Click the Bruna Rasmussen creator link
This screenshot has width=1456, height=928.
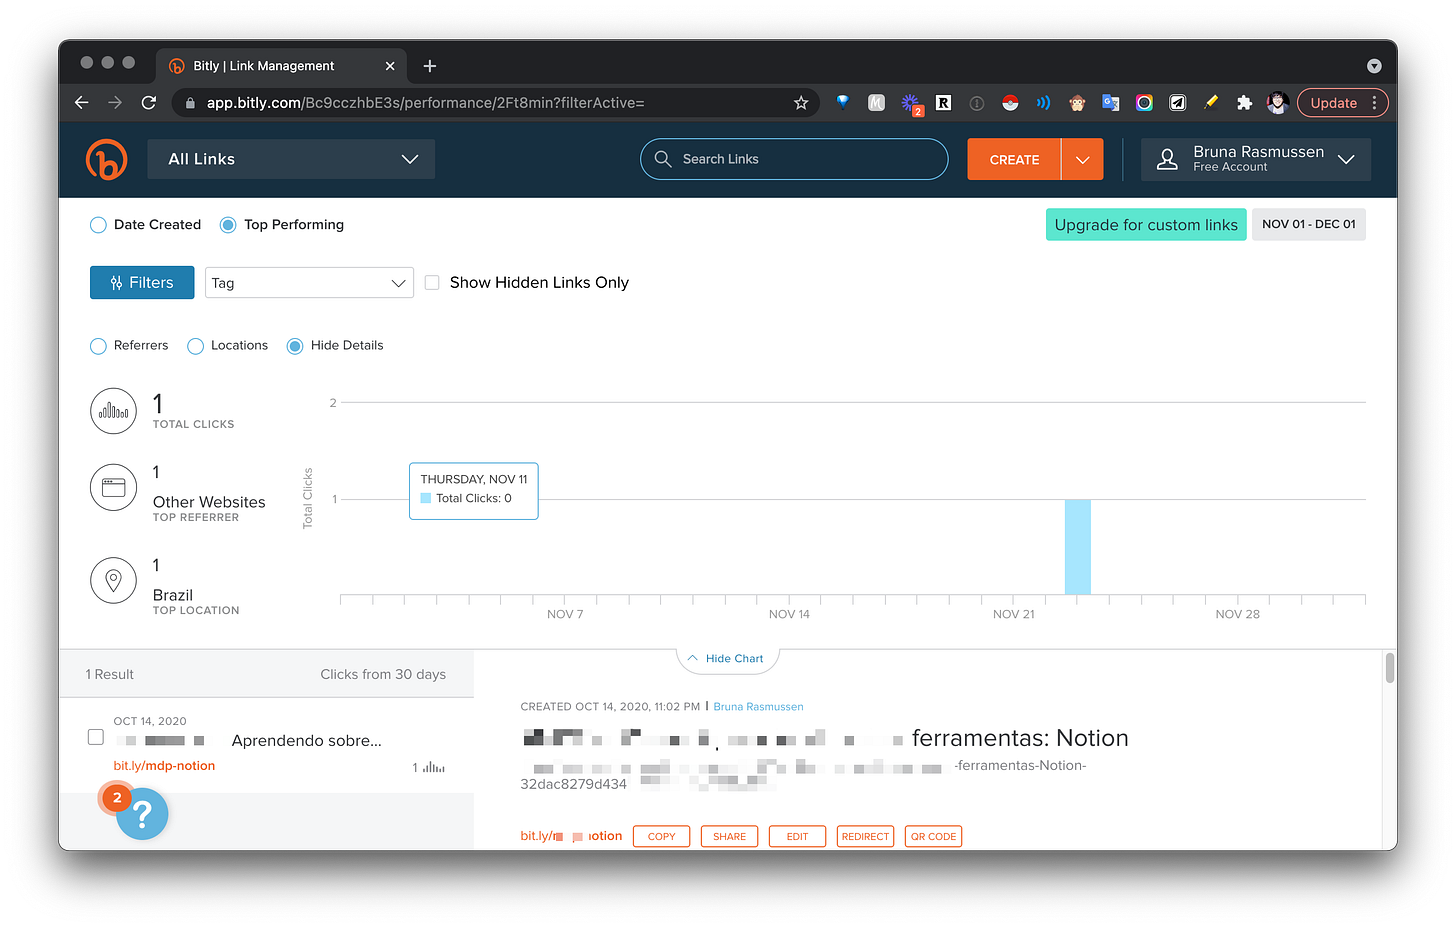[758, 707]
